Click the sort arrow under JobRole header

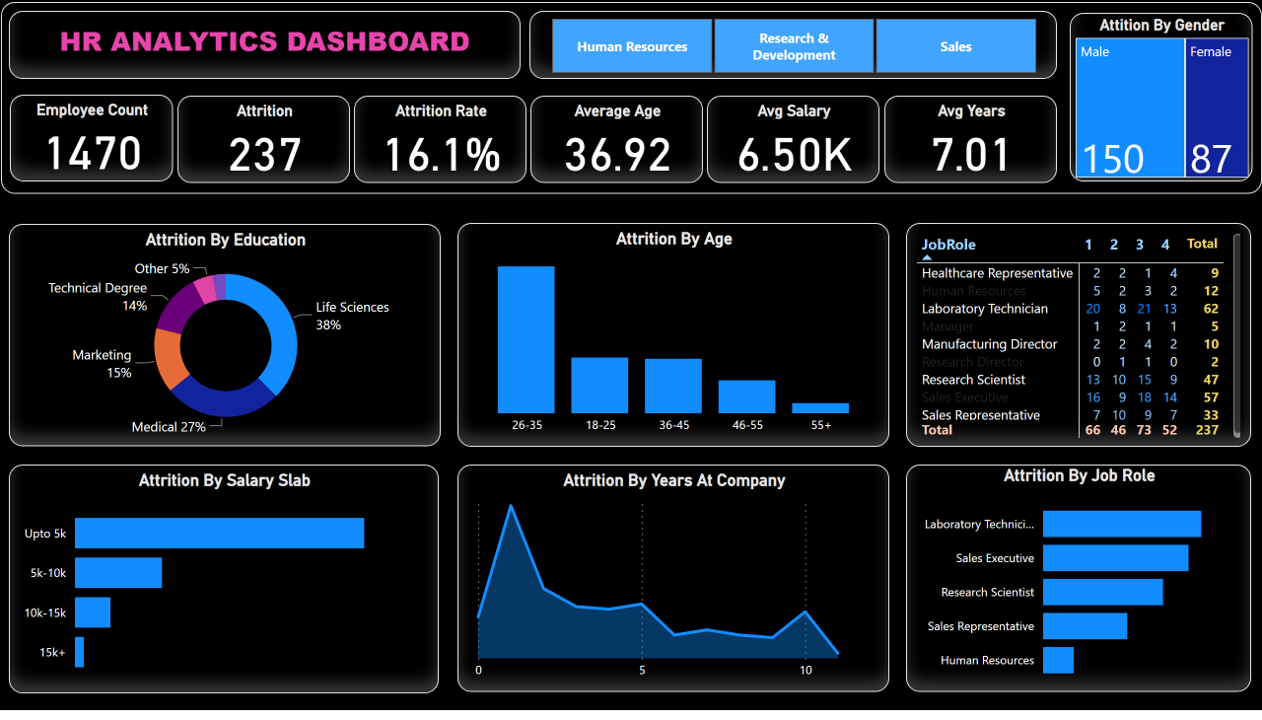click(927, 257)
